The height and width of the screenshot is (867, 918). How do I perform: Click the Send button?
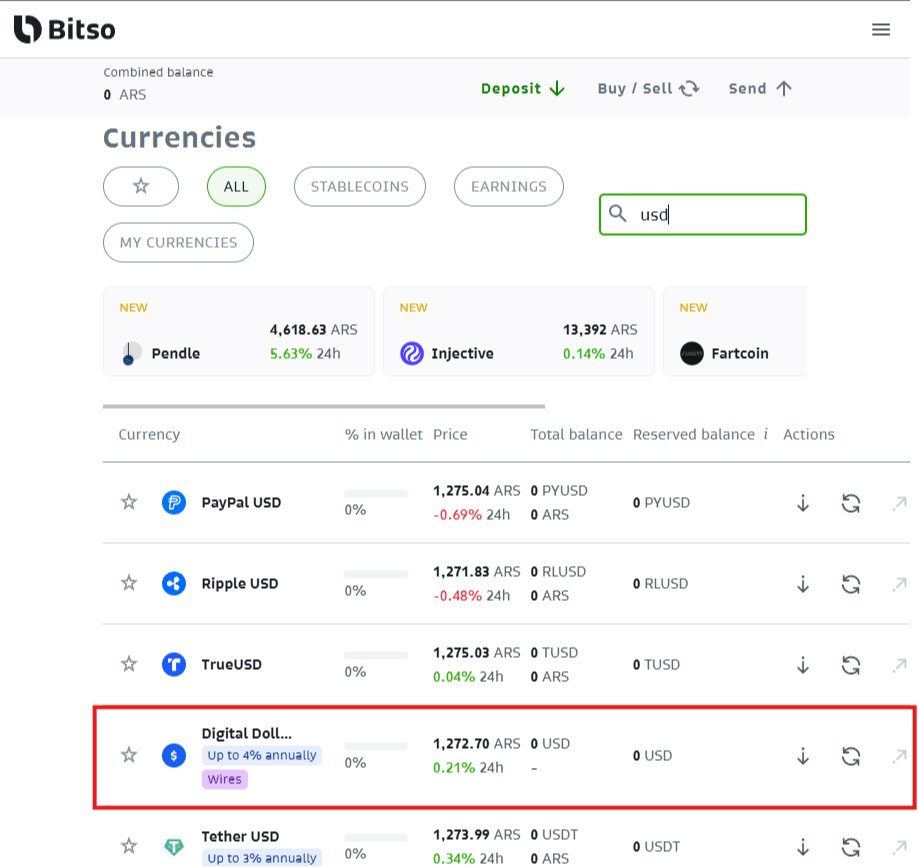pyautogui.click(x=760, y=88)
